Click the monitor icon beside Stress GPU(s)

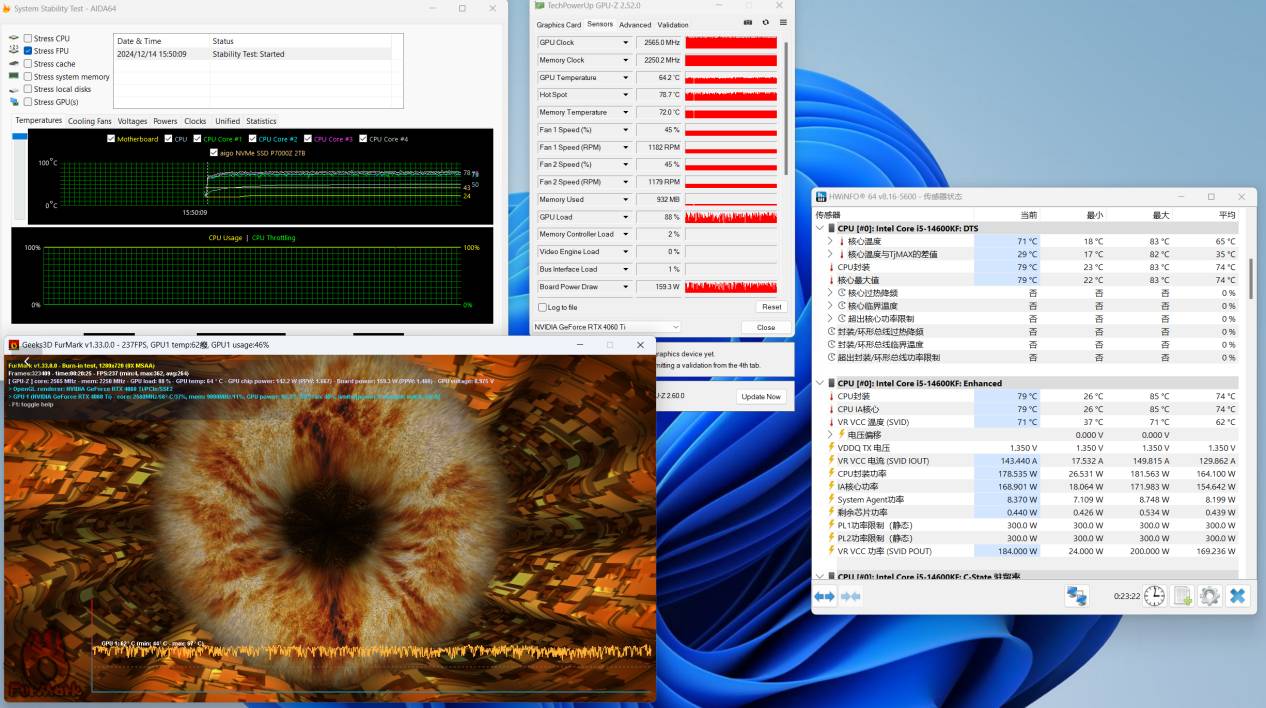(x=14, y=102)
